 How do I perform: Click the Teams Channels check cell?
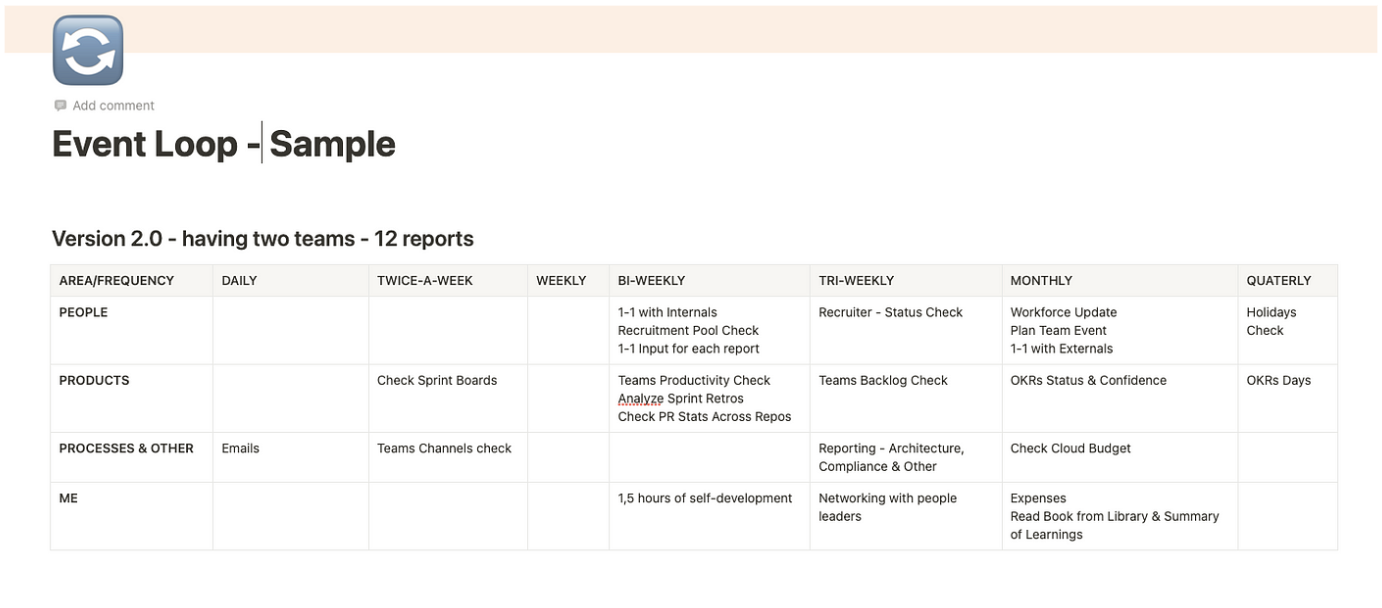[444, 449]
